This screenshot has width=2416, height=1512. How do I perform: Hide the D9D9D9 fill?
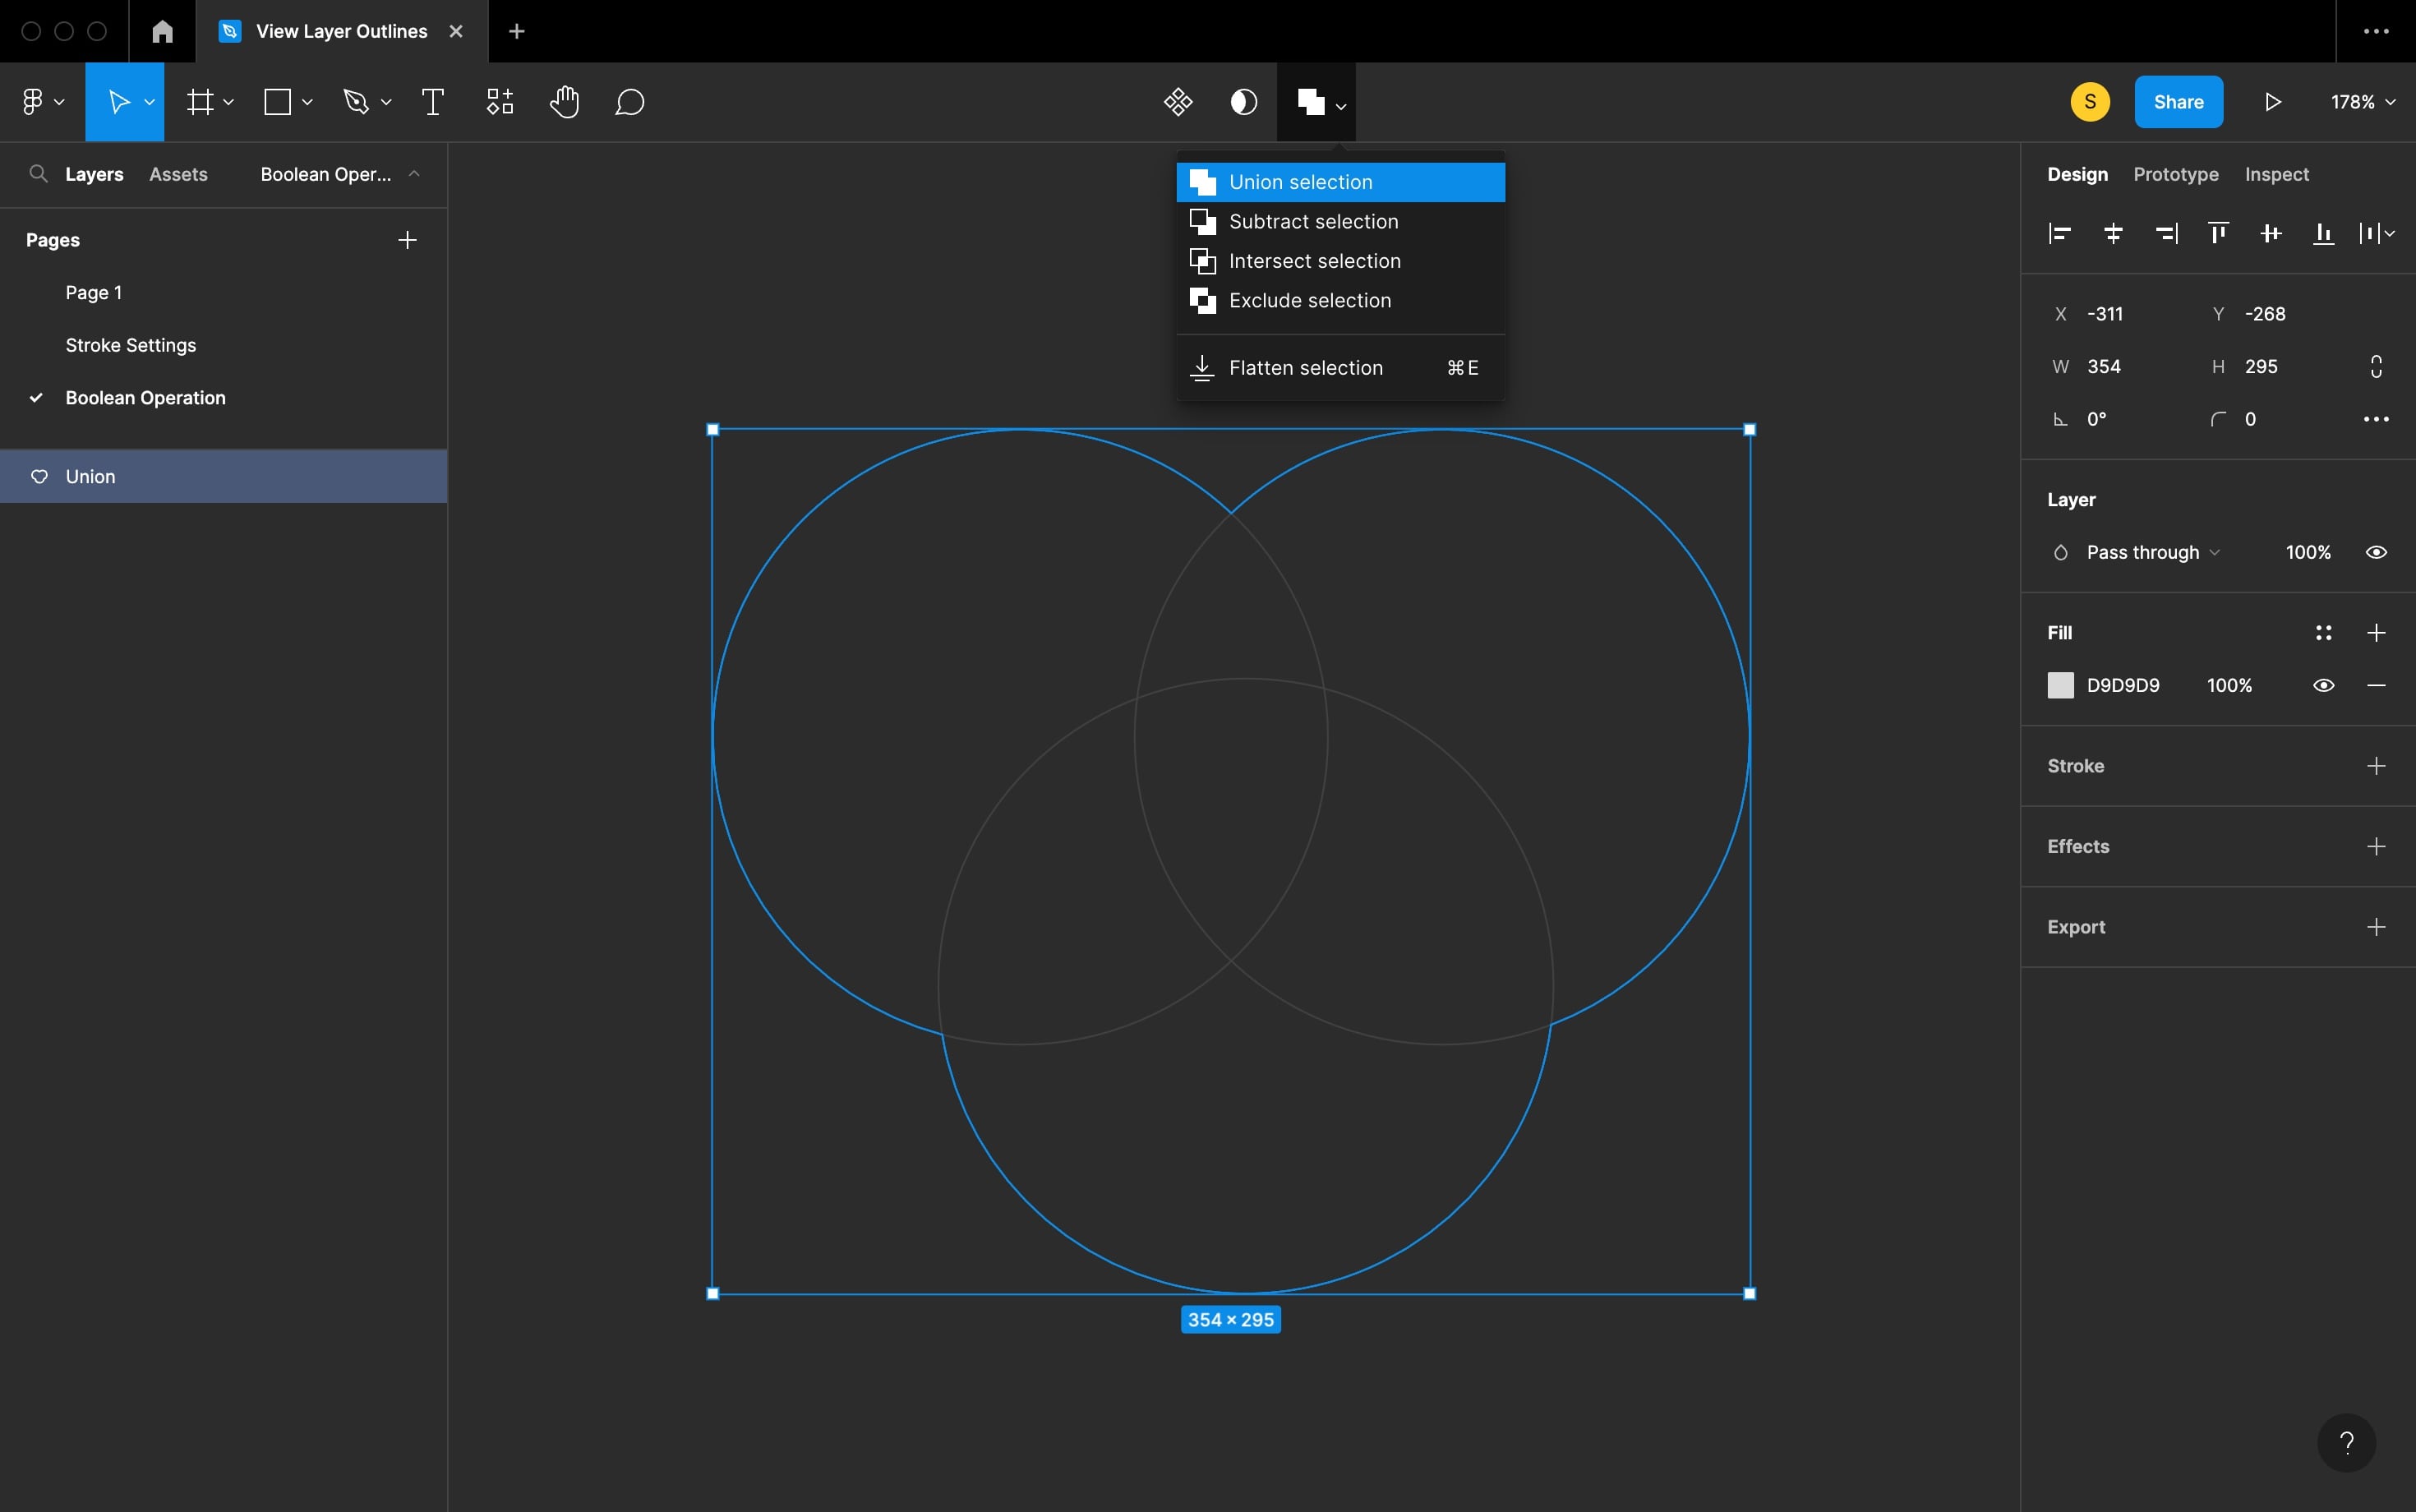tap(2323, 685)
